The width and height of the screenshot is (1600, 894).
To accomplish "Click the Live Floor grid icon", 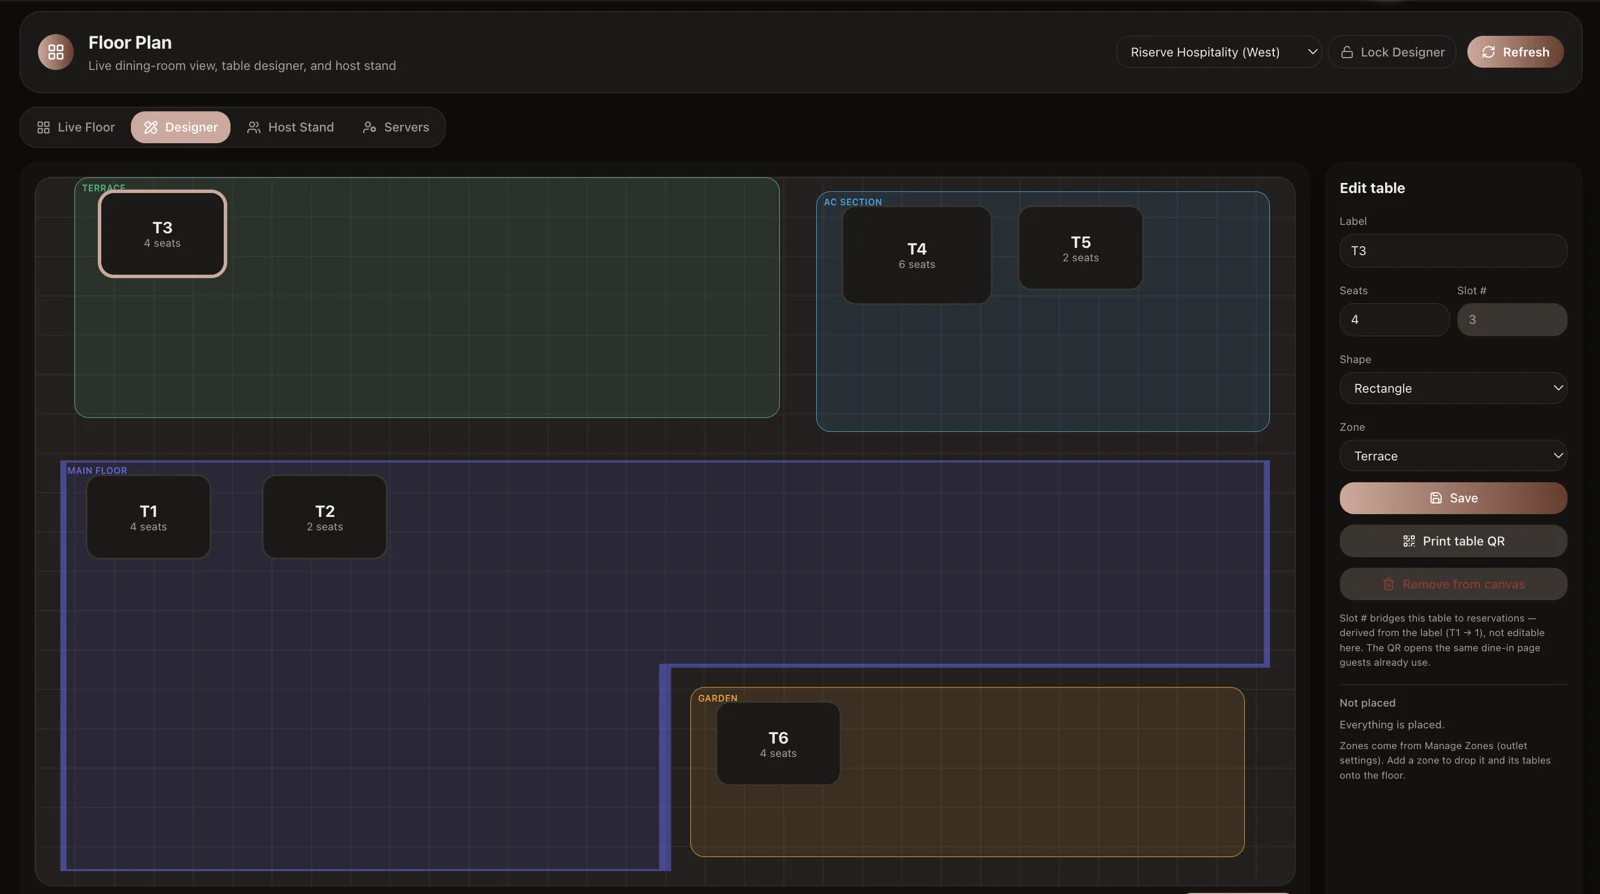I will pos(43,127).
